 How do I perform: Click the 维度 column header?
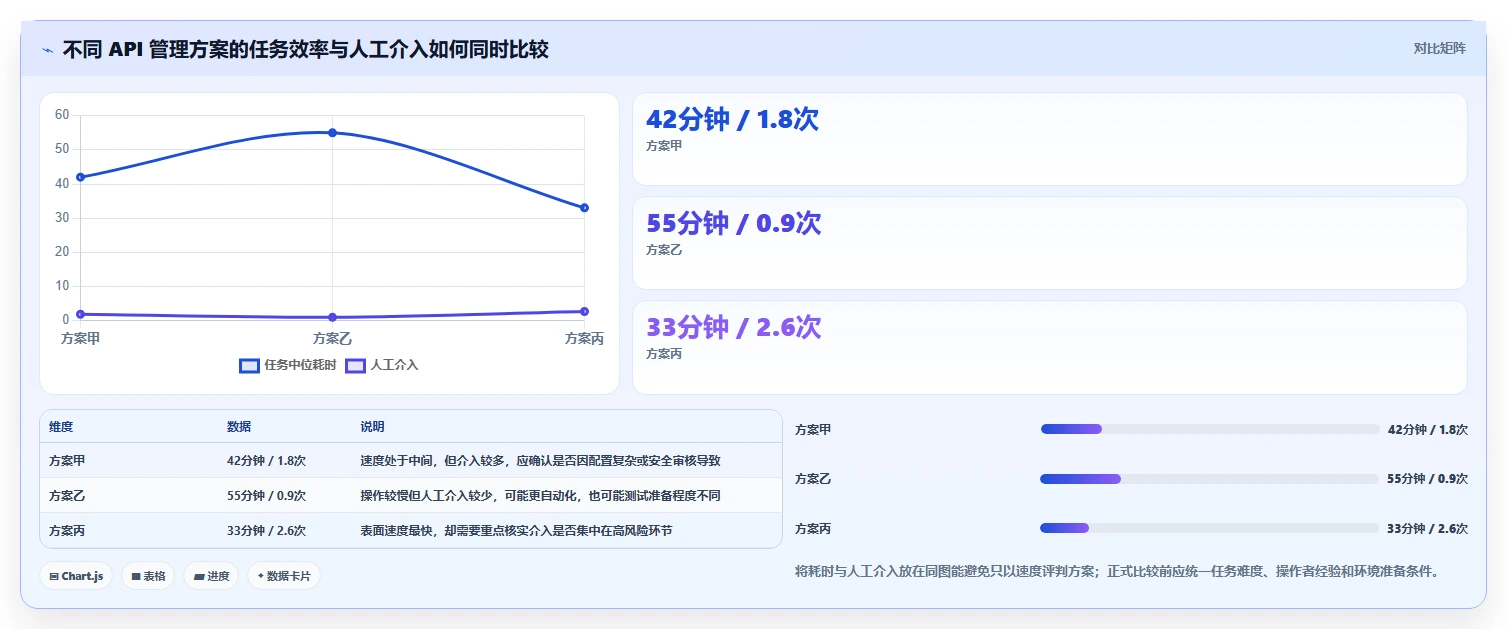pyautogui.click(x=61, y=427)
